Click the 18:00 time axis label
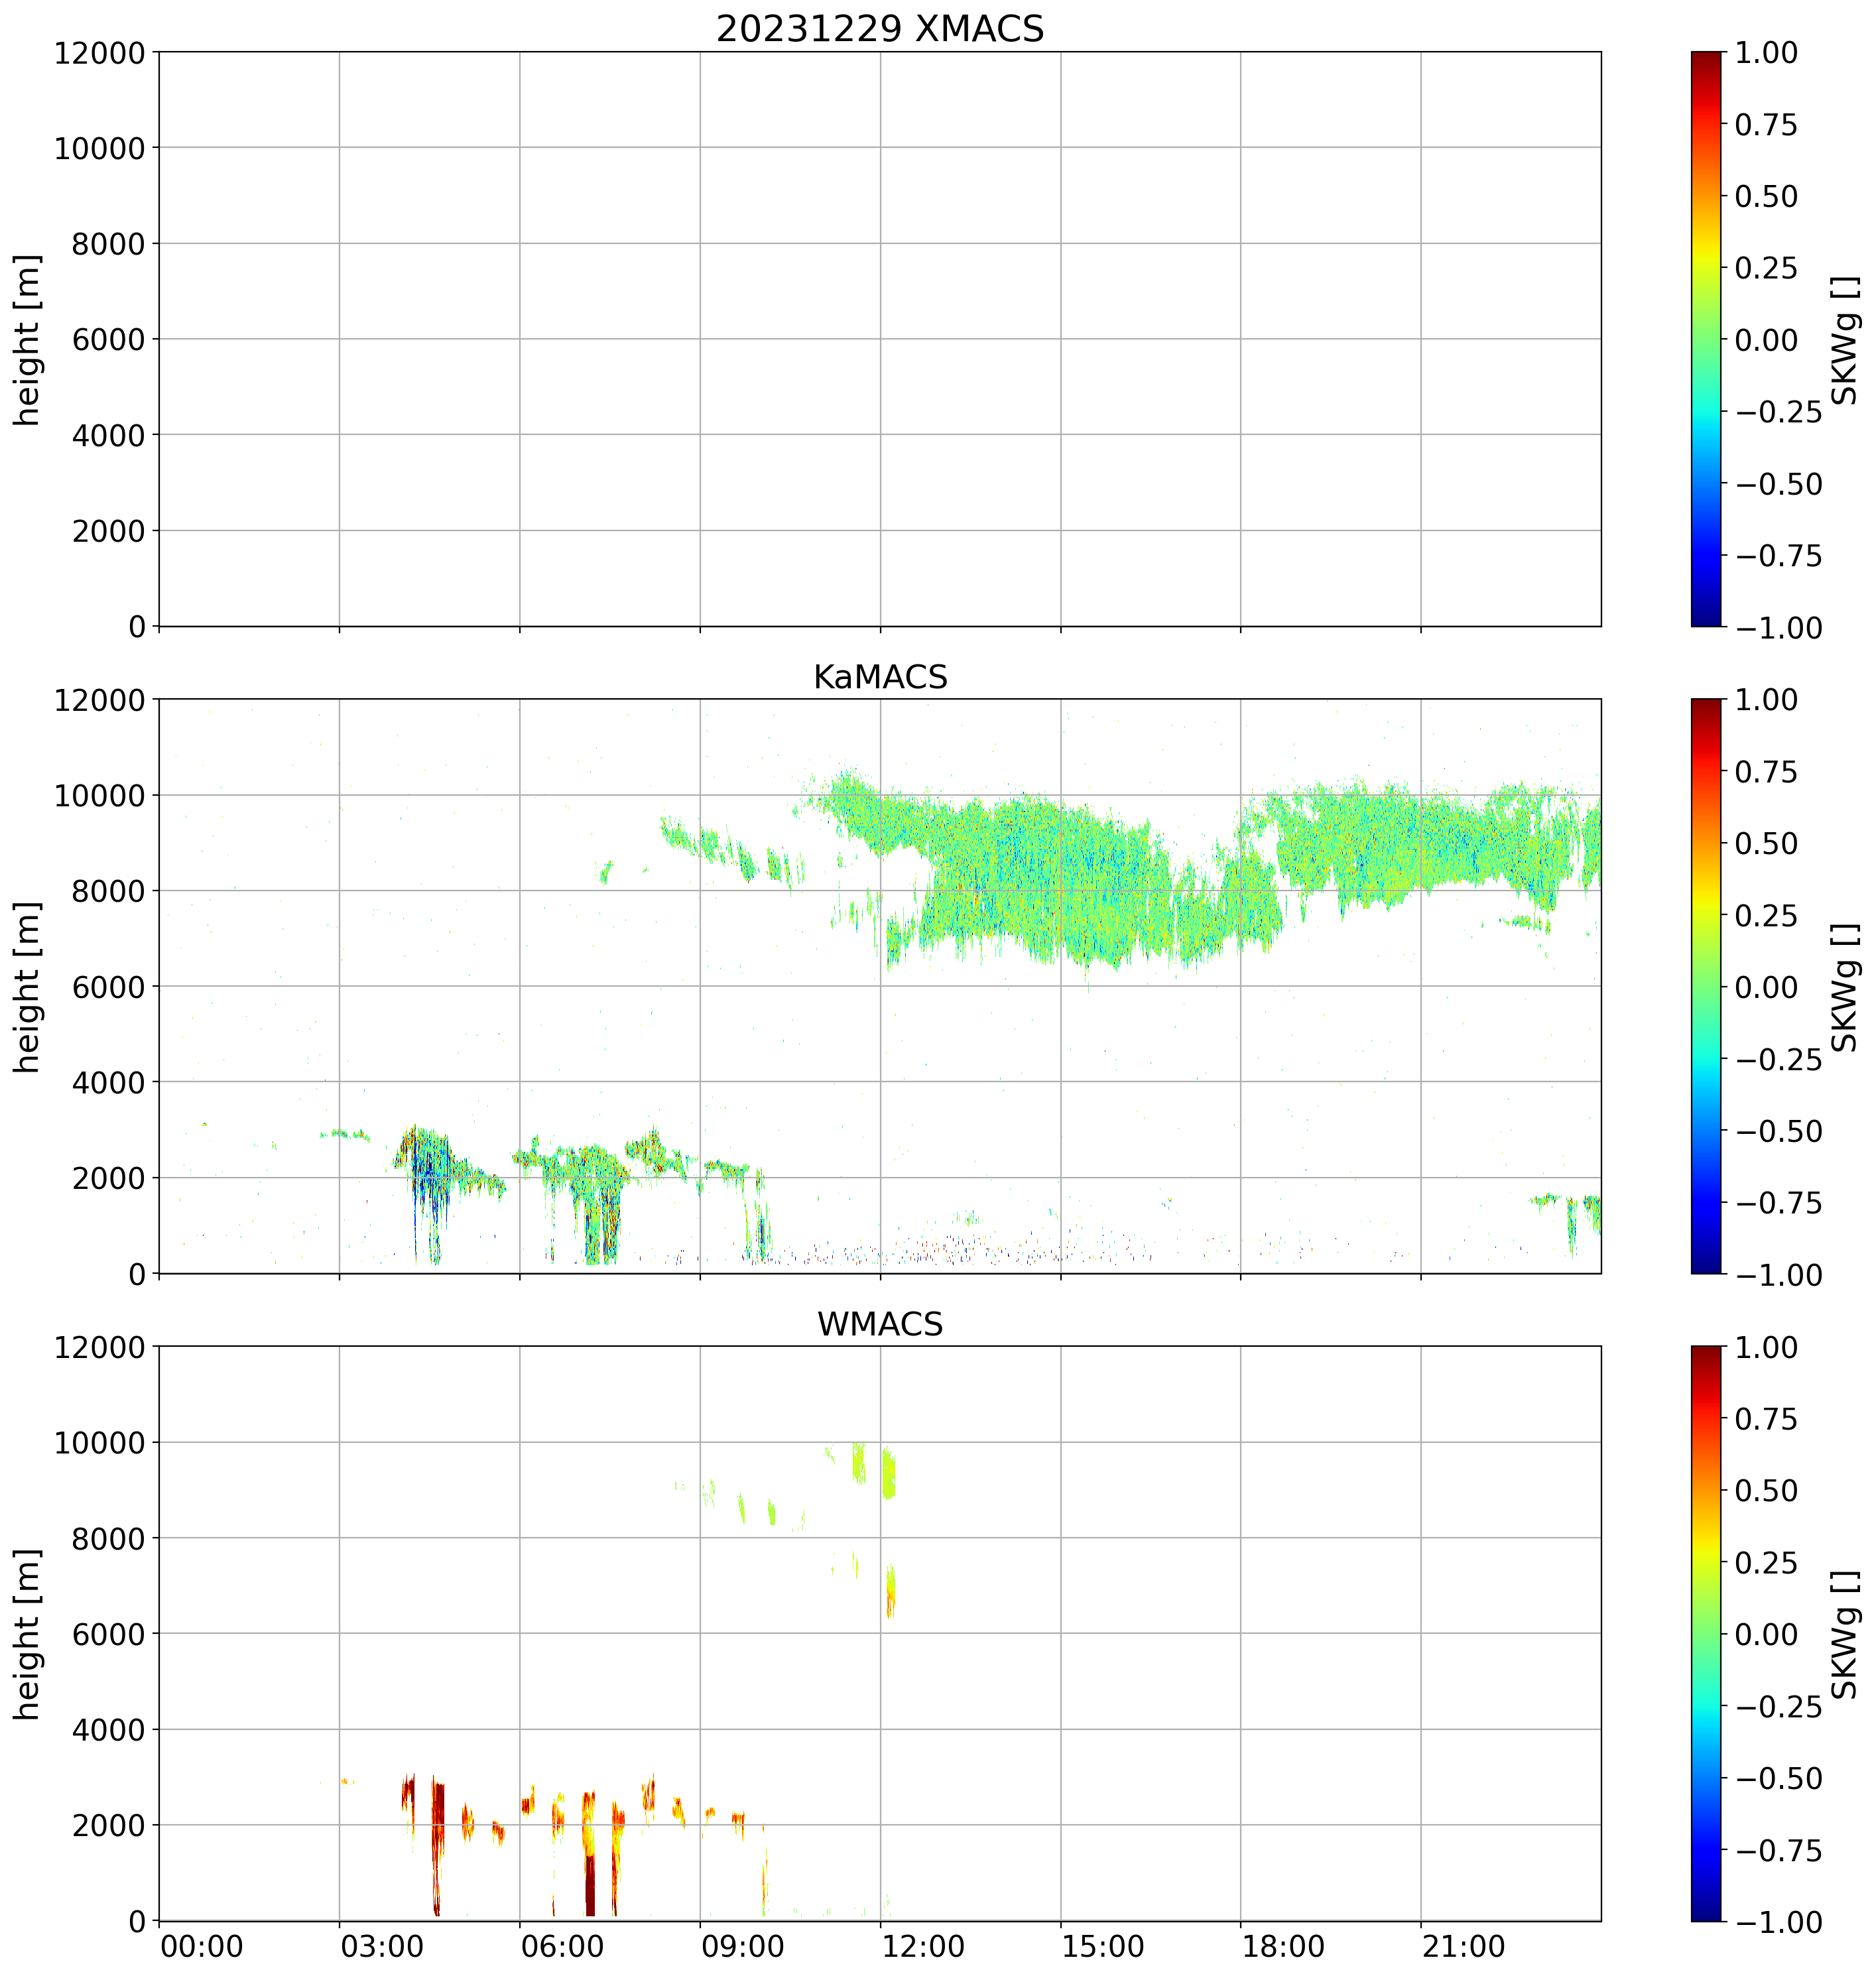This screenshot has width=1876, height=1976. [1283, 1947]
